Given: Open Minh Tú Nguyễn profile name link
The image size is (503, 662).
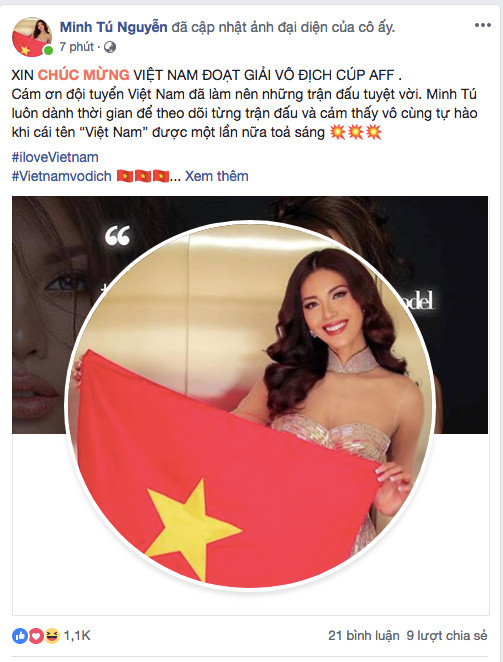Looking at the screenshot, I should (x=113, y=27).
